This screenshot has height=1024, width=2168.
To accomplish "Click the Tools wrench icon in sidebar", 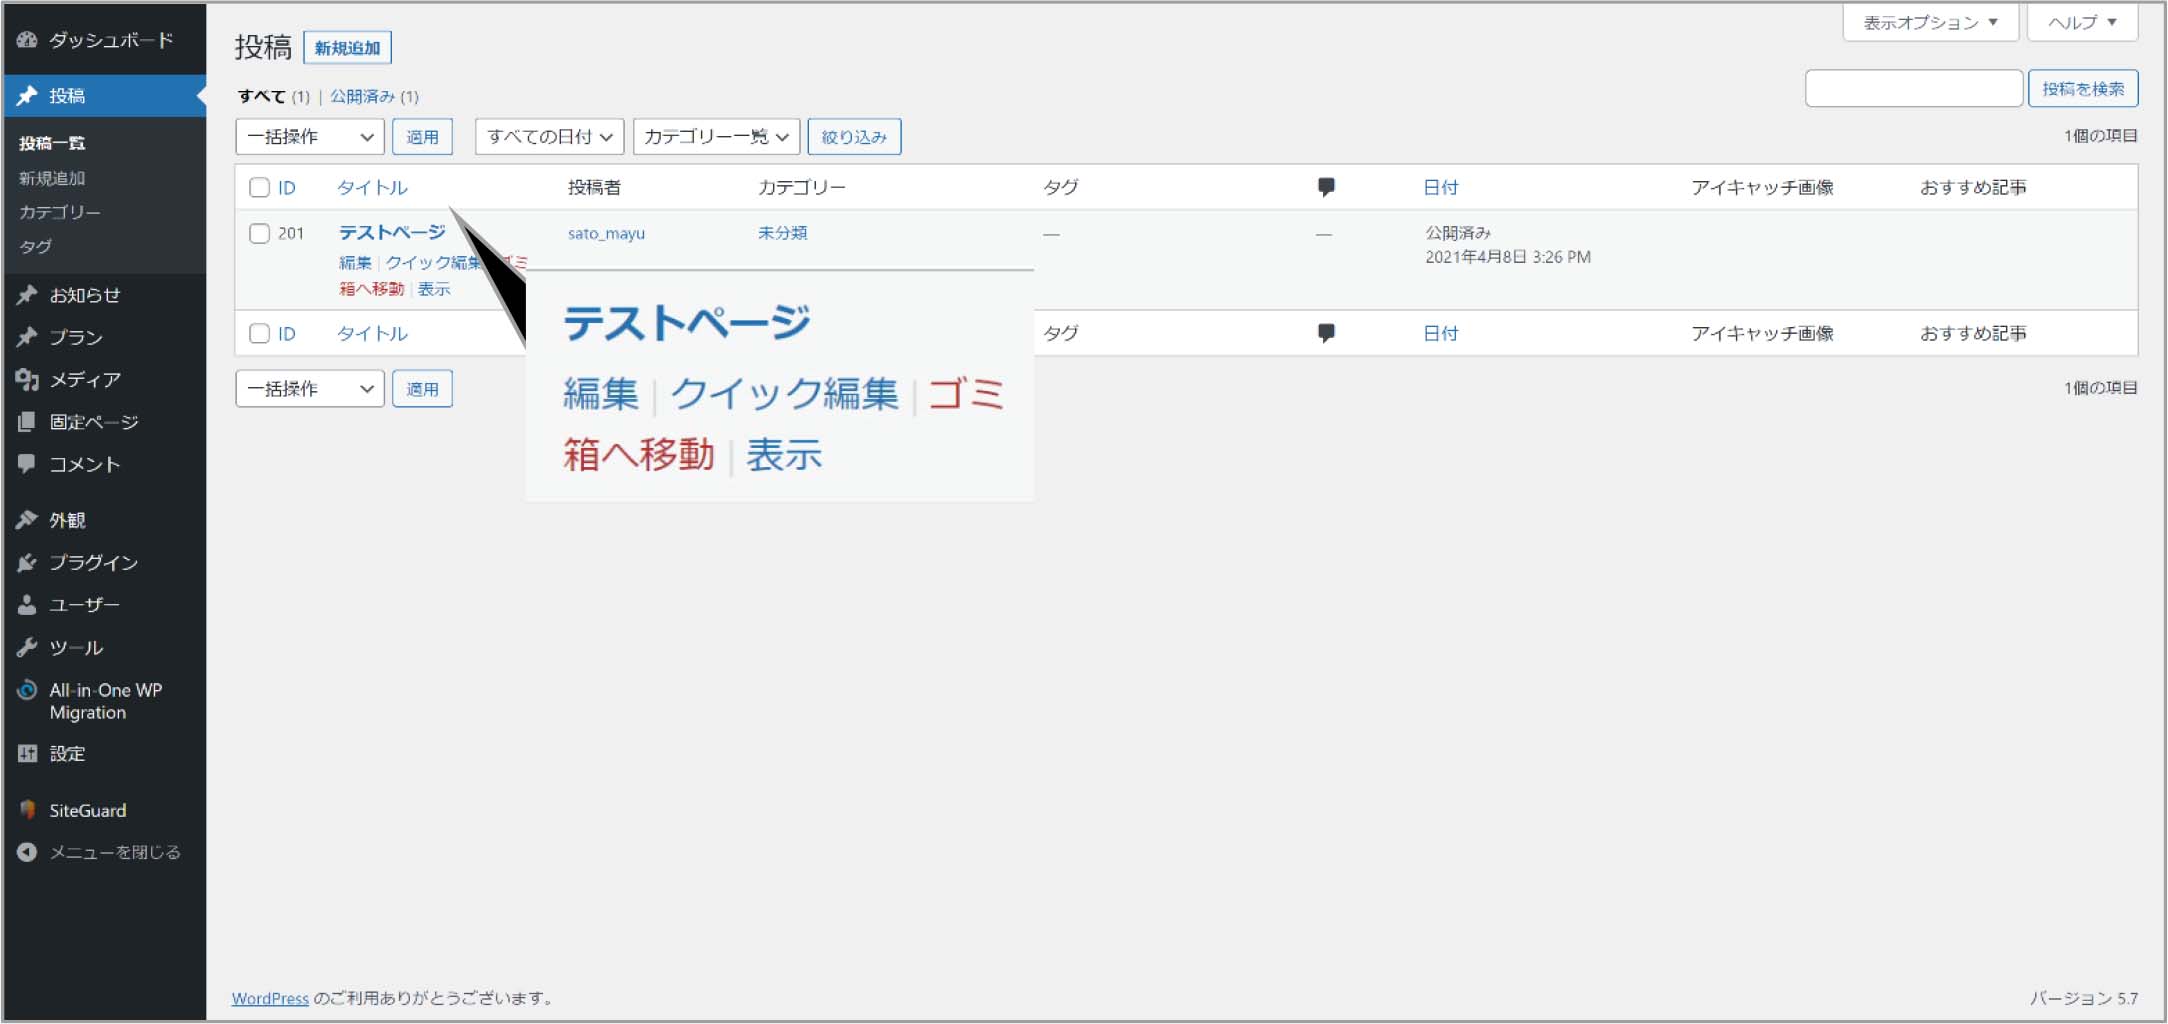I will point(27,648).
